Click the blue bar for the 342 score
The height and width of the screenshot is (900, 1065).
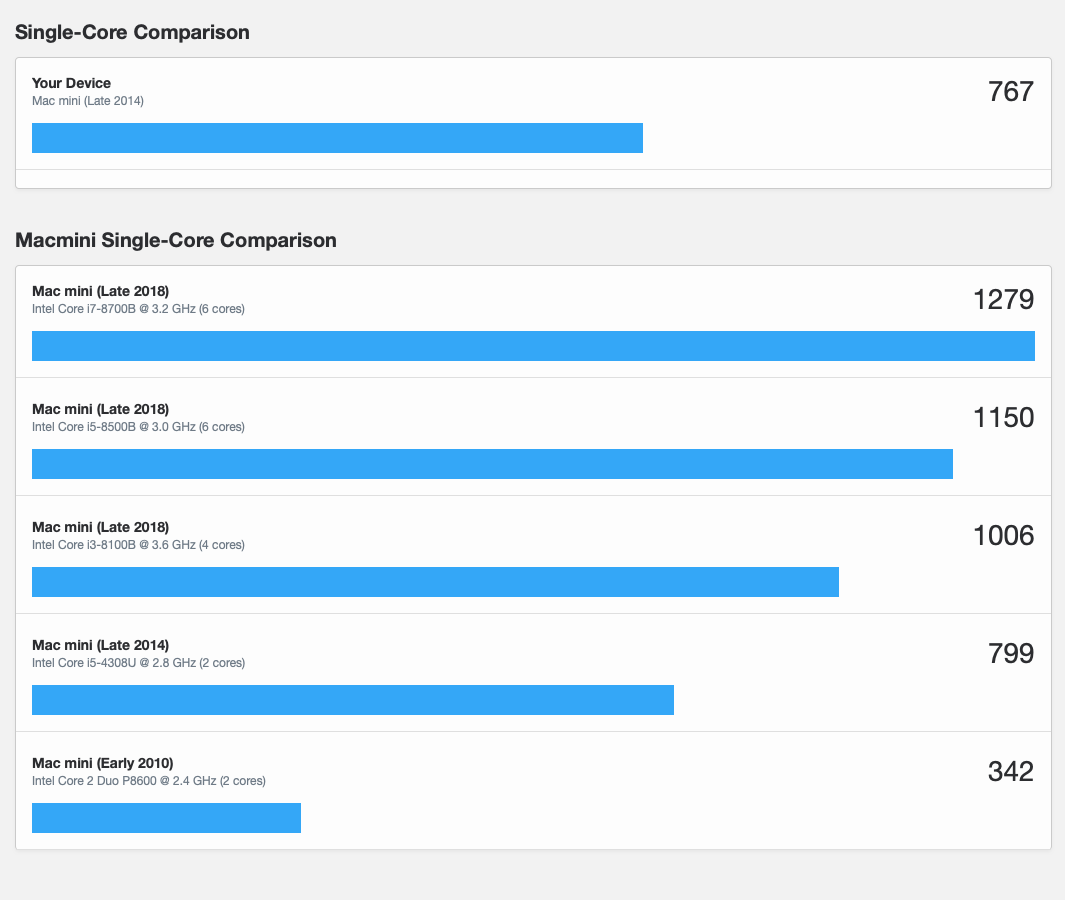pos(166,818)
